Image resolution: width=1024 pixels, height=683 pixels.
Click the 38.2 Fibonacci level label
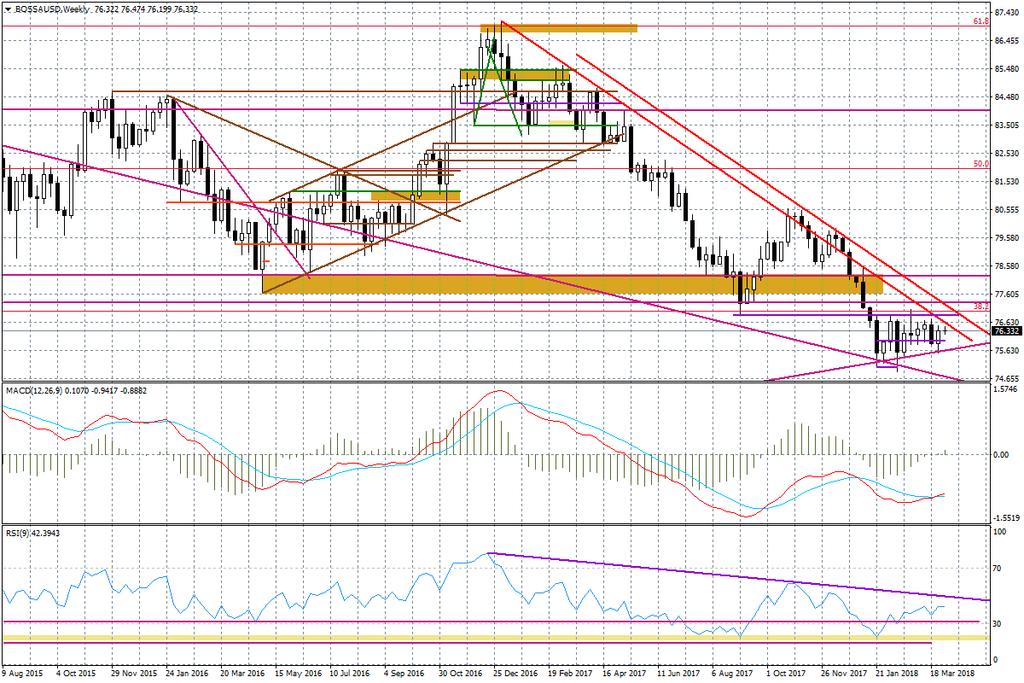click(981, 306)
